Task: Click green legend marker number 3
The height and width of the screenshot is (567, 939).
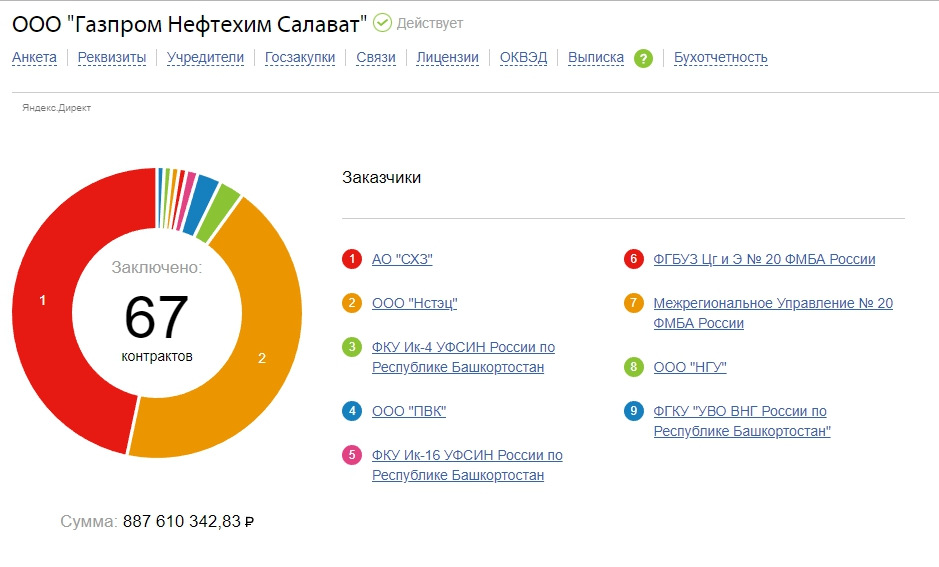Action: [352, 347]
